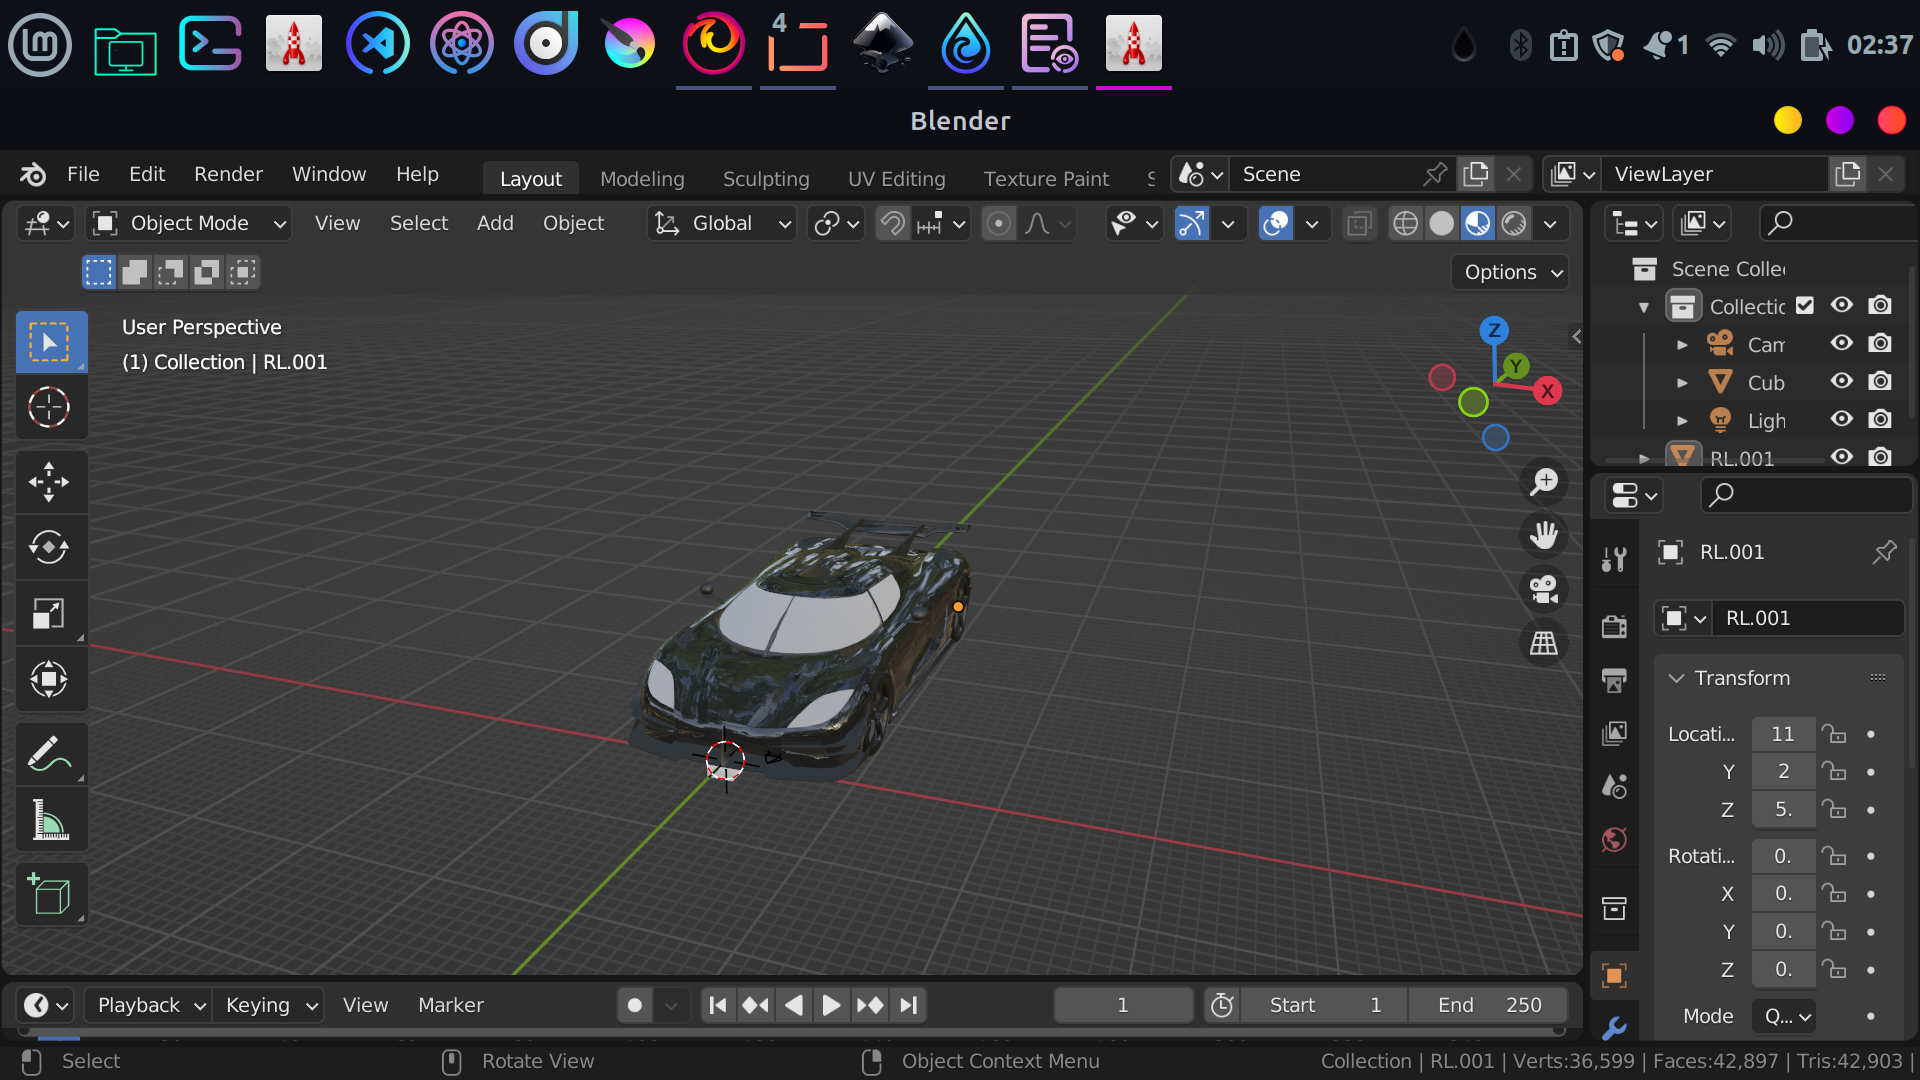Viewport: 1920px width, 1080px height.
Task: Select the Annotate tool
Action: point(50,754)
